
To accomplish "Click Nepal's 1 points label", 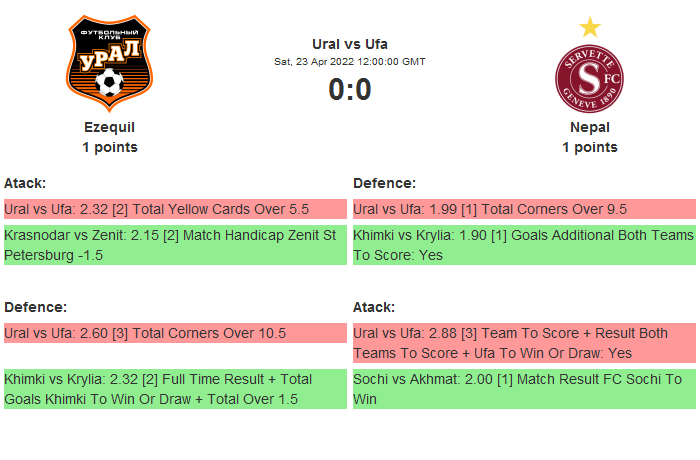I will pos(590,147).
